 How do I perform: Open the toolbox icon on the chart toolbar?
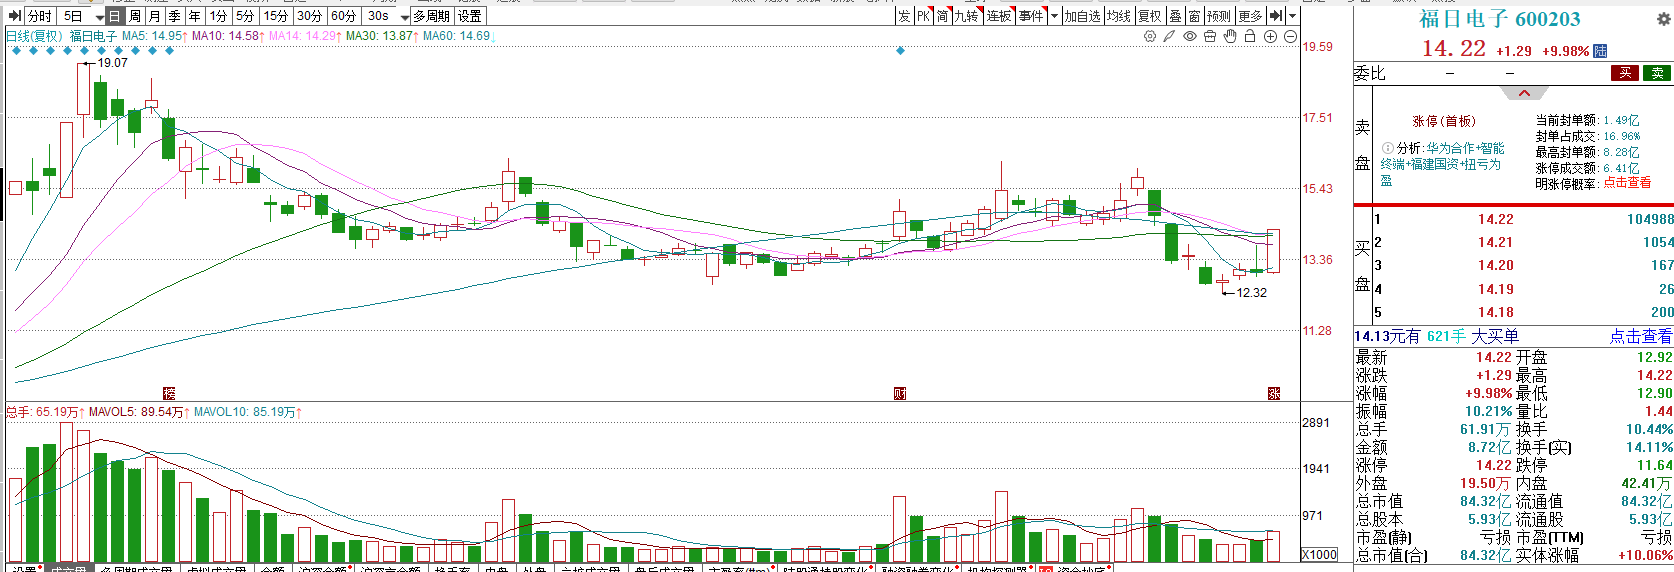click(1210, 36)
